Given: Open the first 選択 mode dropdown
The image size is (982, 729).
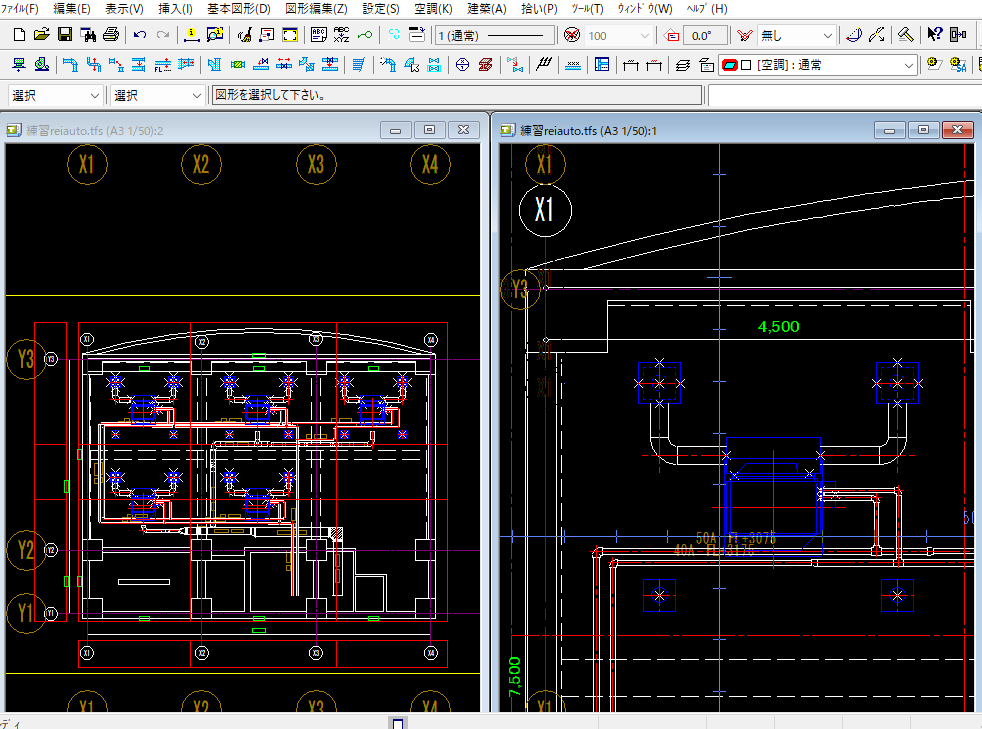Looking at the screenshot, I should [95, 96].
